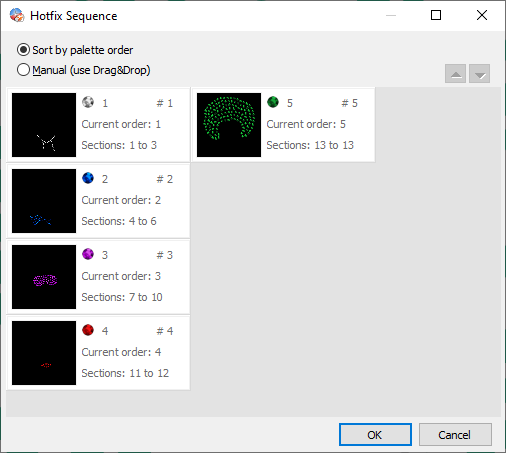The width and height of the screenshot is (506, 453).
Task: Click 'Current order: 1' text
Action: (x=121, y=124)
